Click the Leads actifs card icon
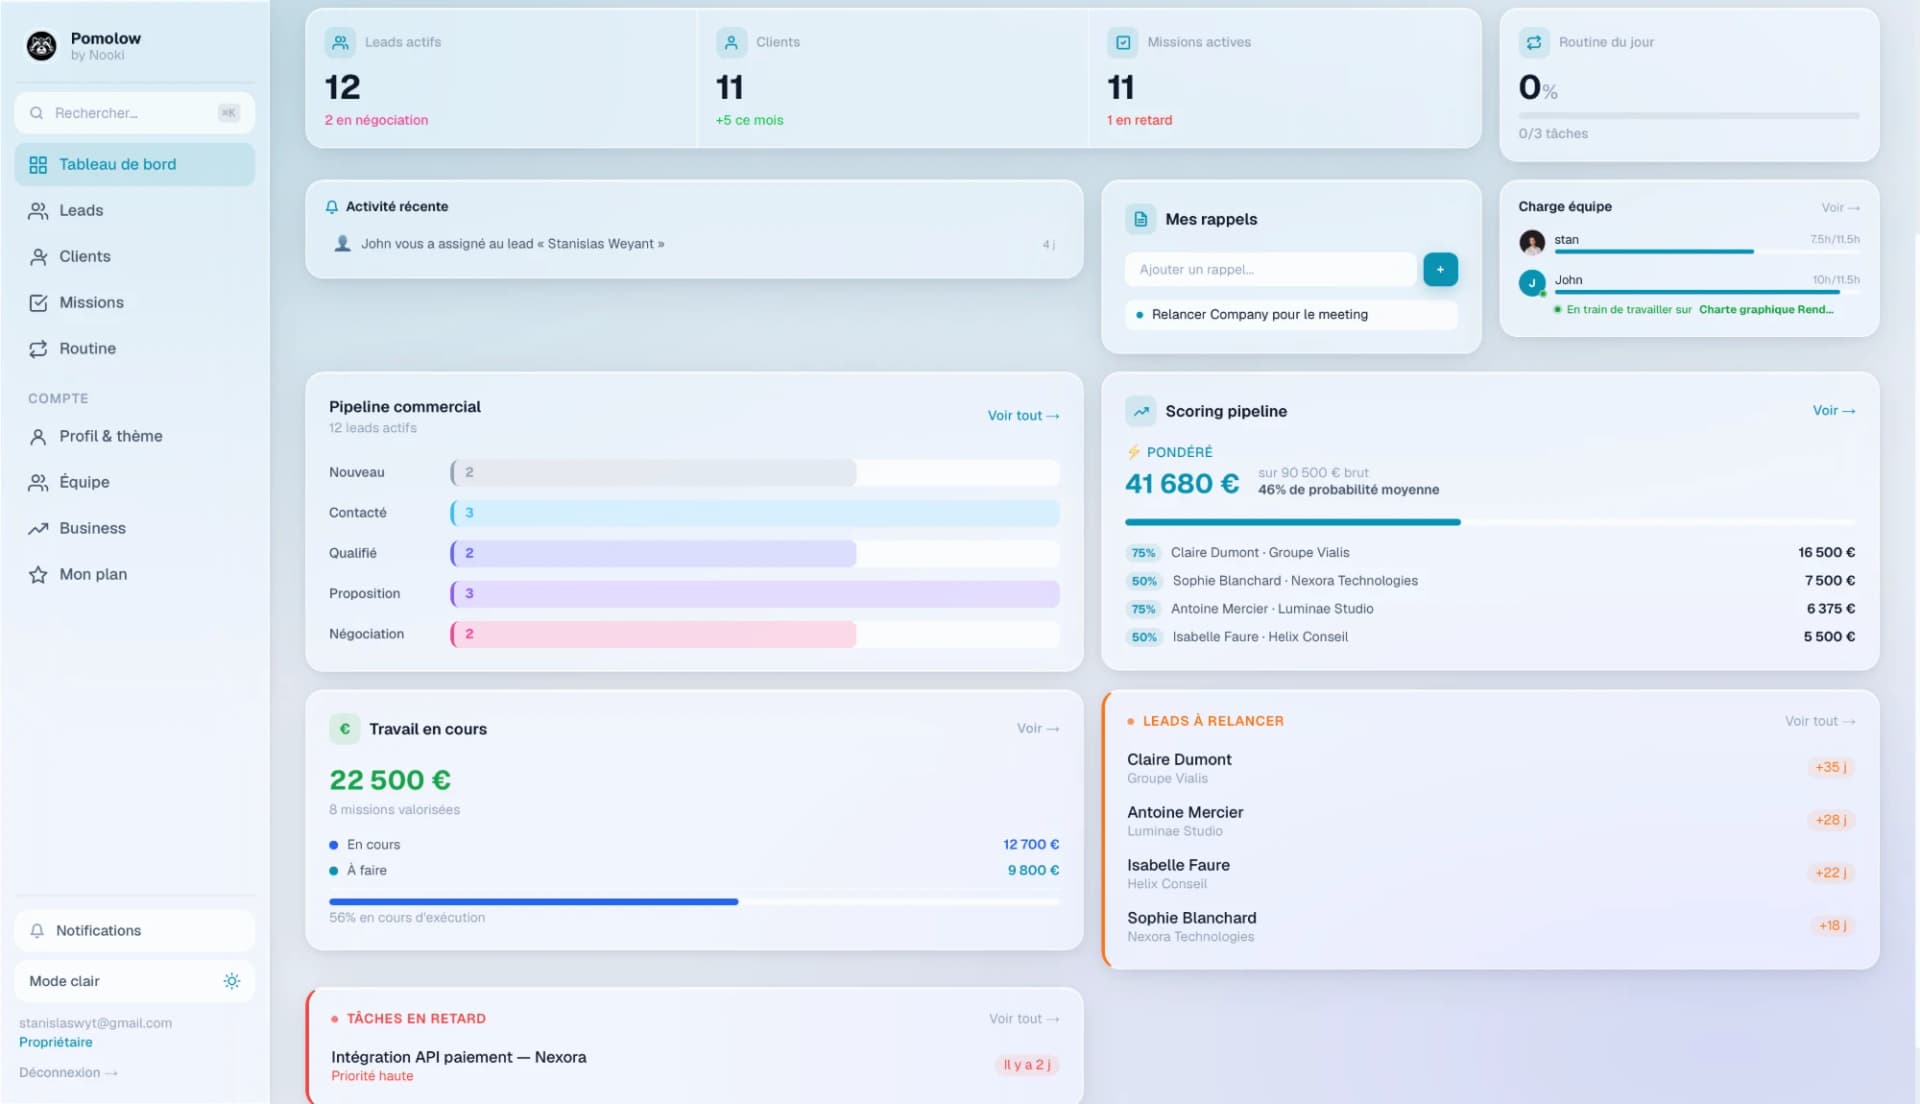1920x1104 pixels. click(x=340, y=42)
